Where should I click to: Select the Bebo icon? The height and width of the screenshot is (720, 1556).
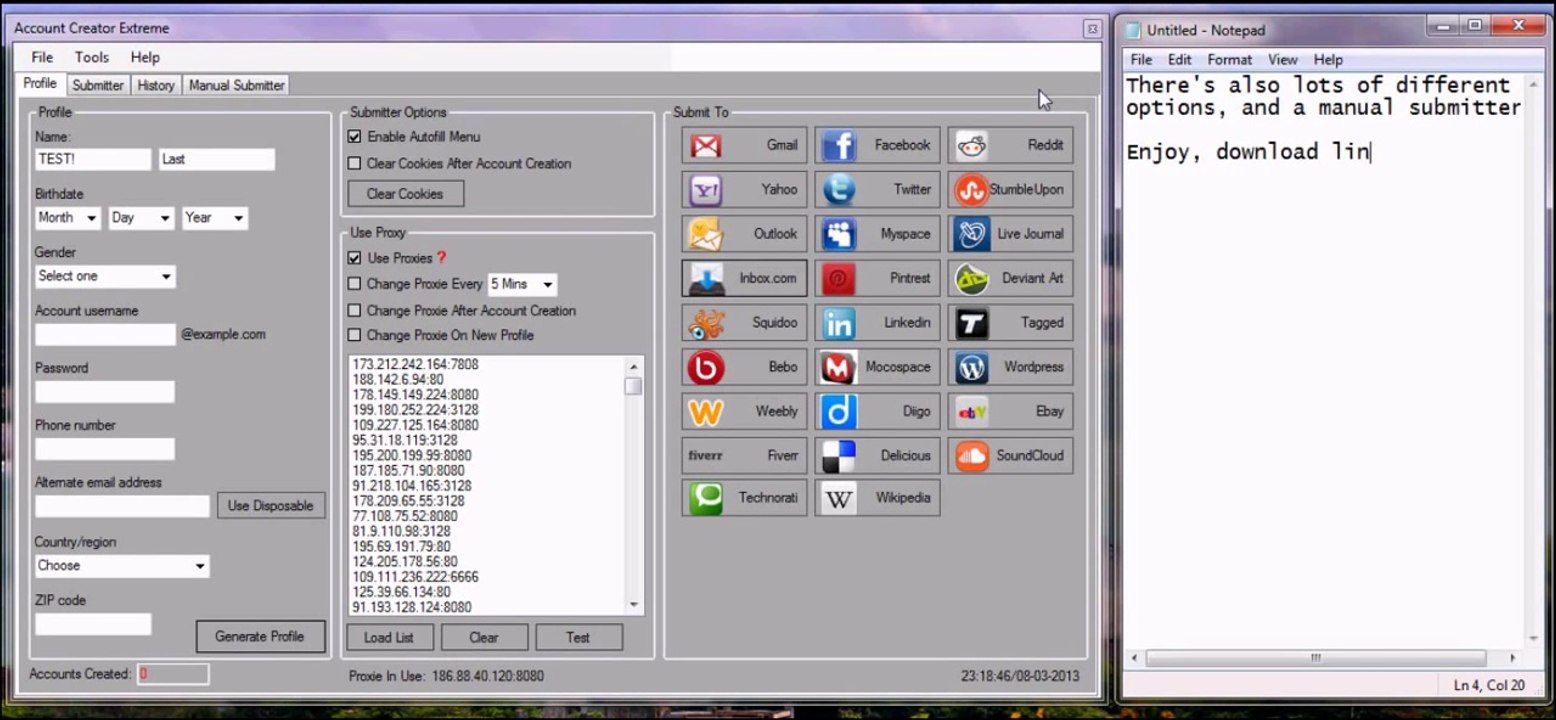(705, 367)
